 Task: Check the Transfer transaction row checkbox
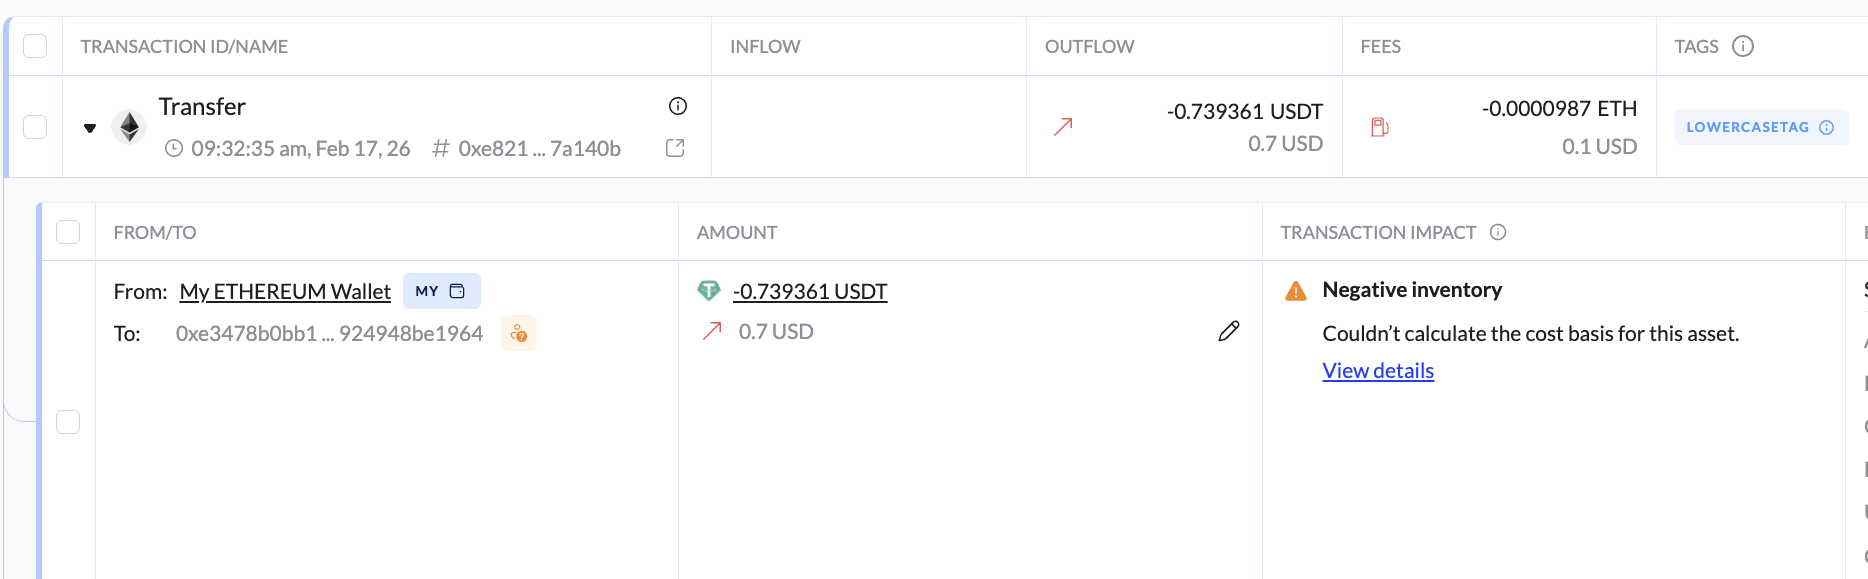coord(35,127)
